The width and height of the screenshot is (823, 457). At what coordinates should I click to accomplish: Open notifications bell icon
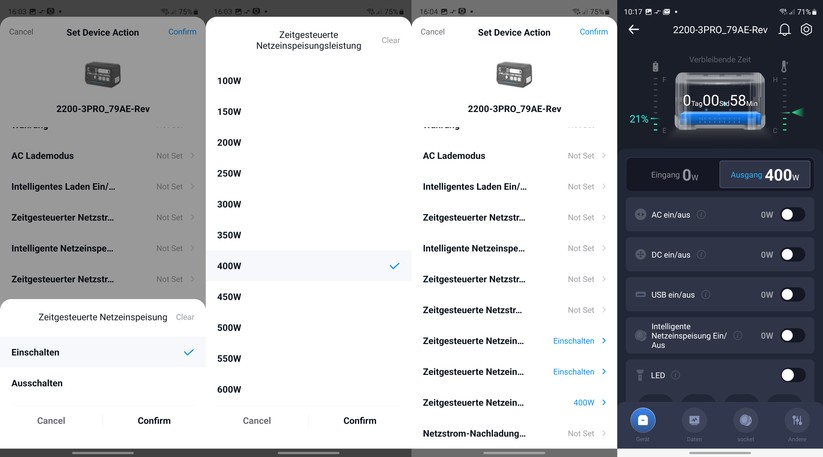(x=784, y=30)
